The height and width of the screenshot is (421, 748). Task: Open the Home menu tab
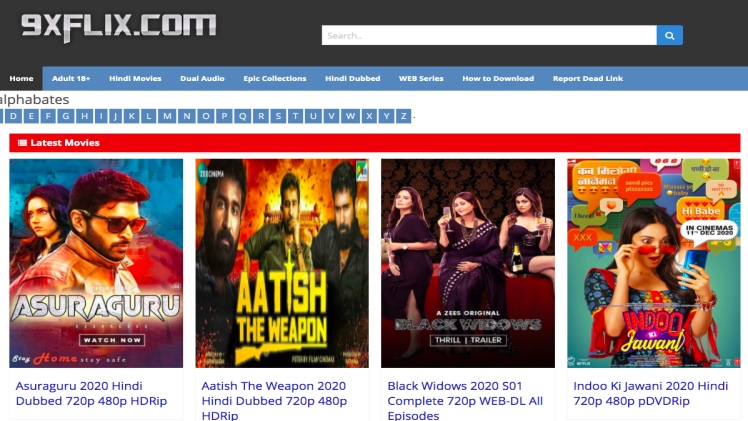pyautogui.click(x=21, y=78)
